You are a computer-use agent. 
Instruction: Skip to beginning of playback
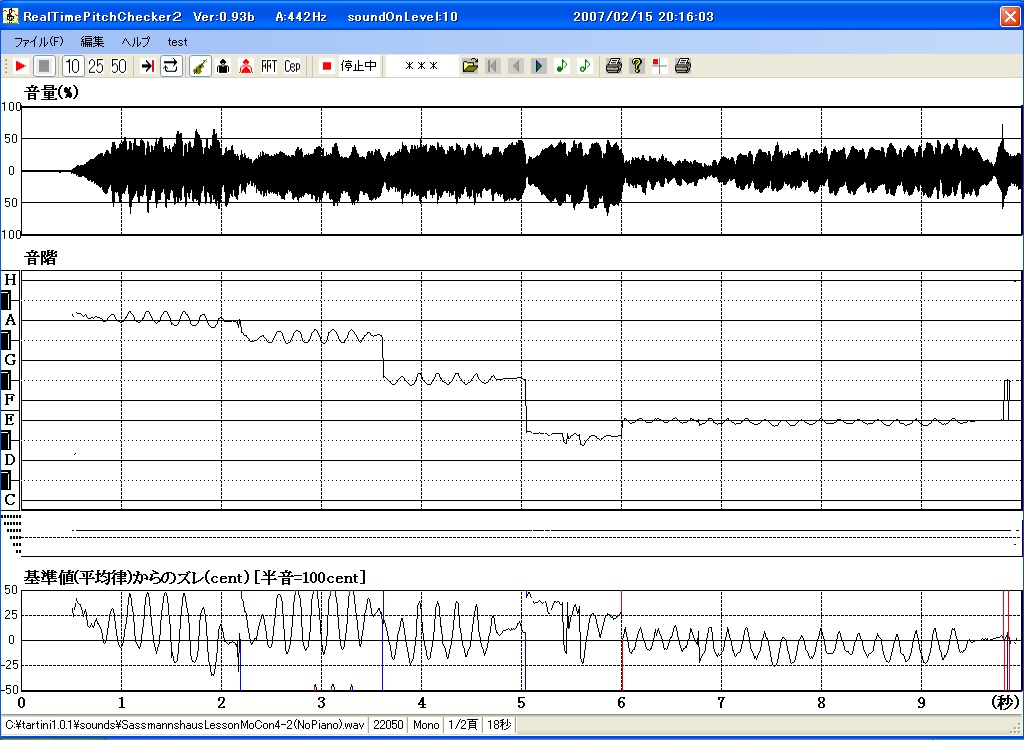(493, 66)
